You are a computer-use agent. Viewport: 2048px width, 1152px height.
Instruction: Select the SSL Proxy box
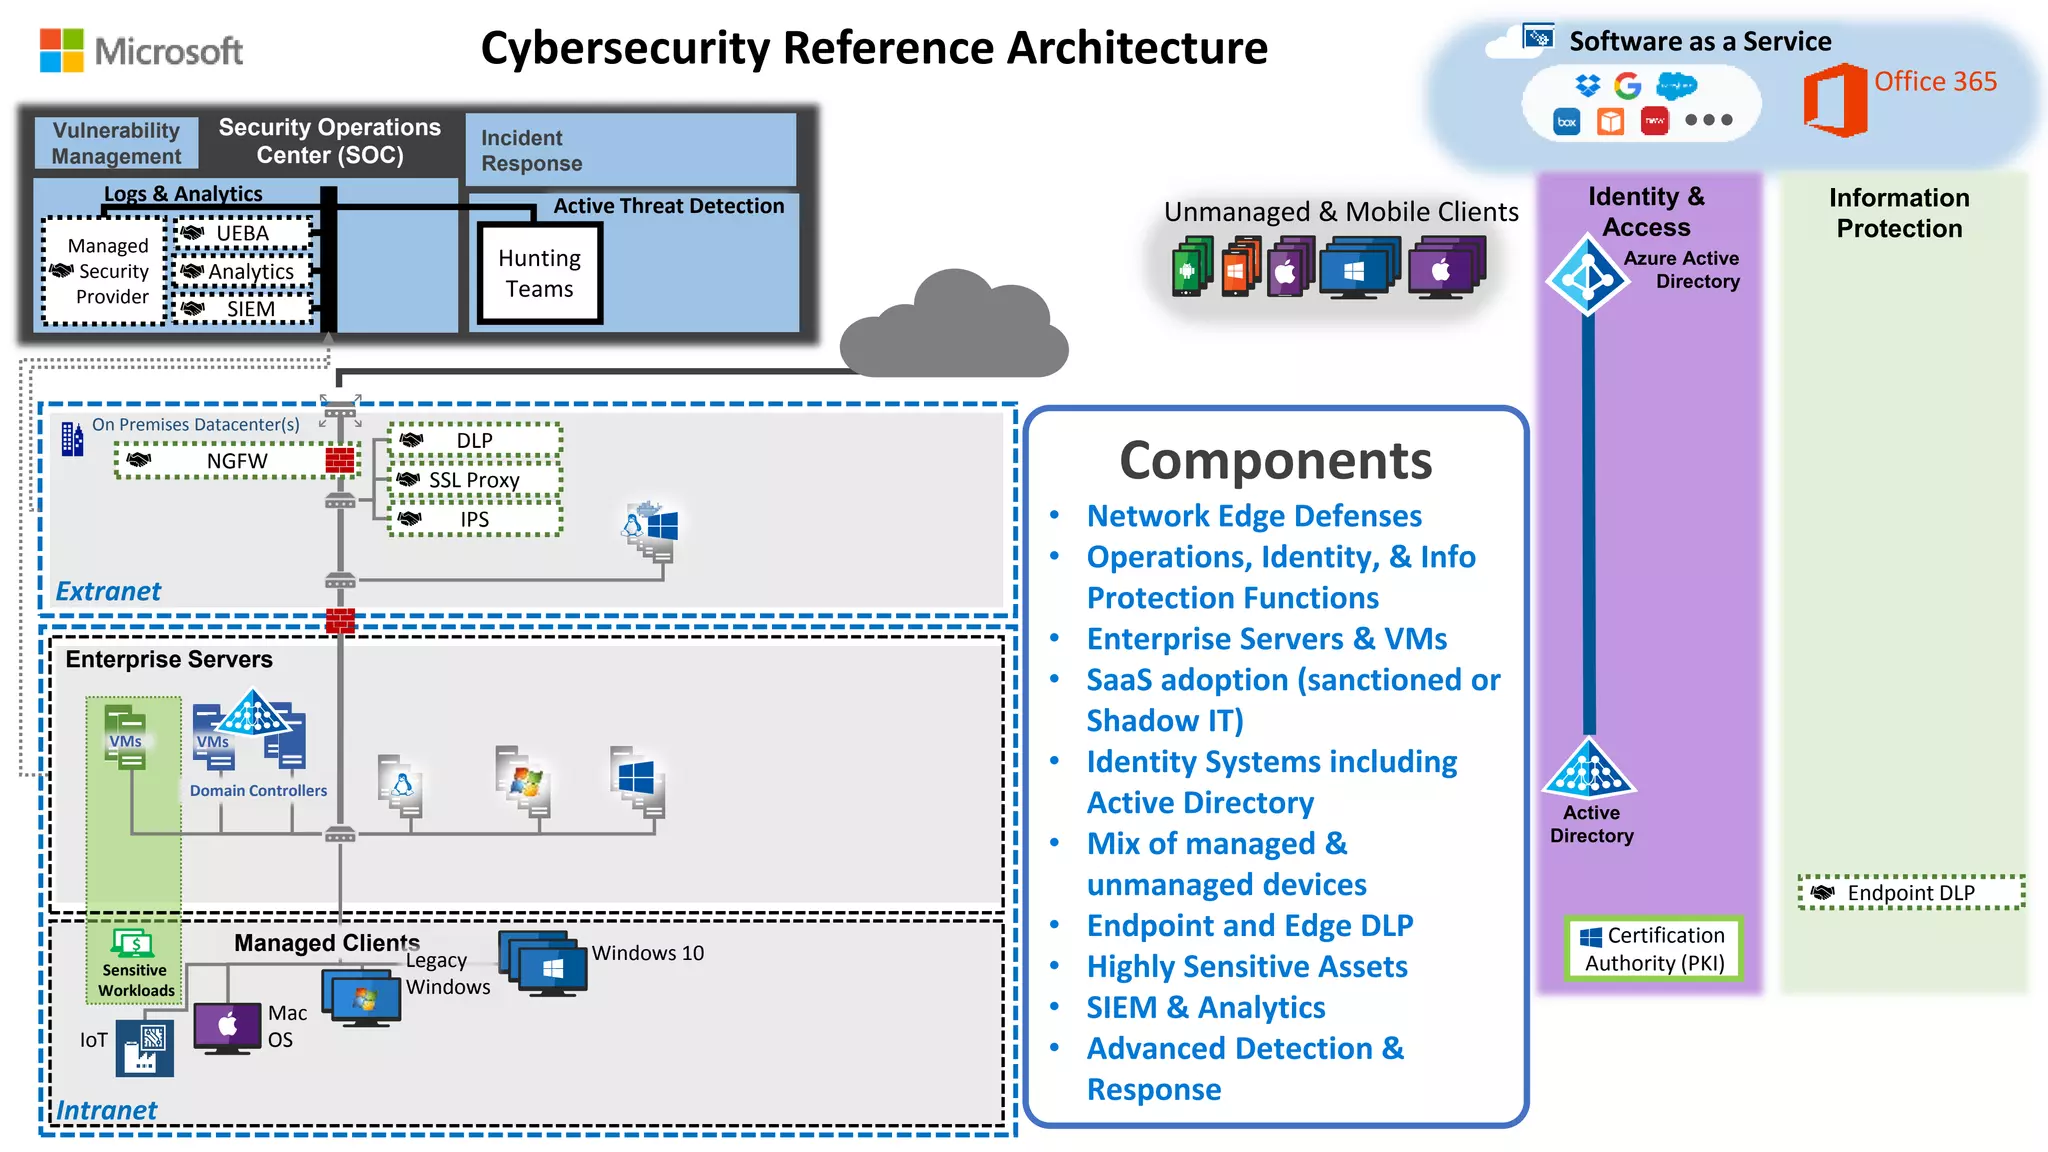474,480
